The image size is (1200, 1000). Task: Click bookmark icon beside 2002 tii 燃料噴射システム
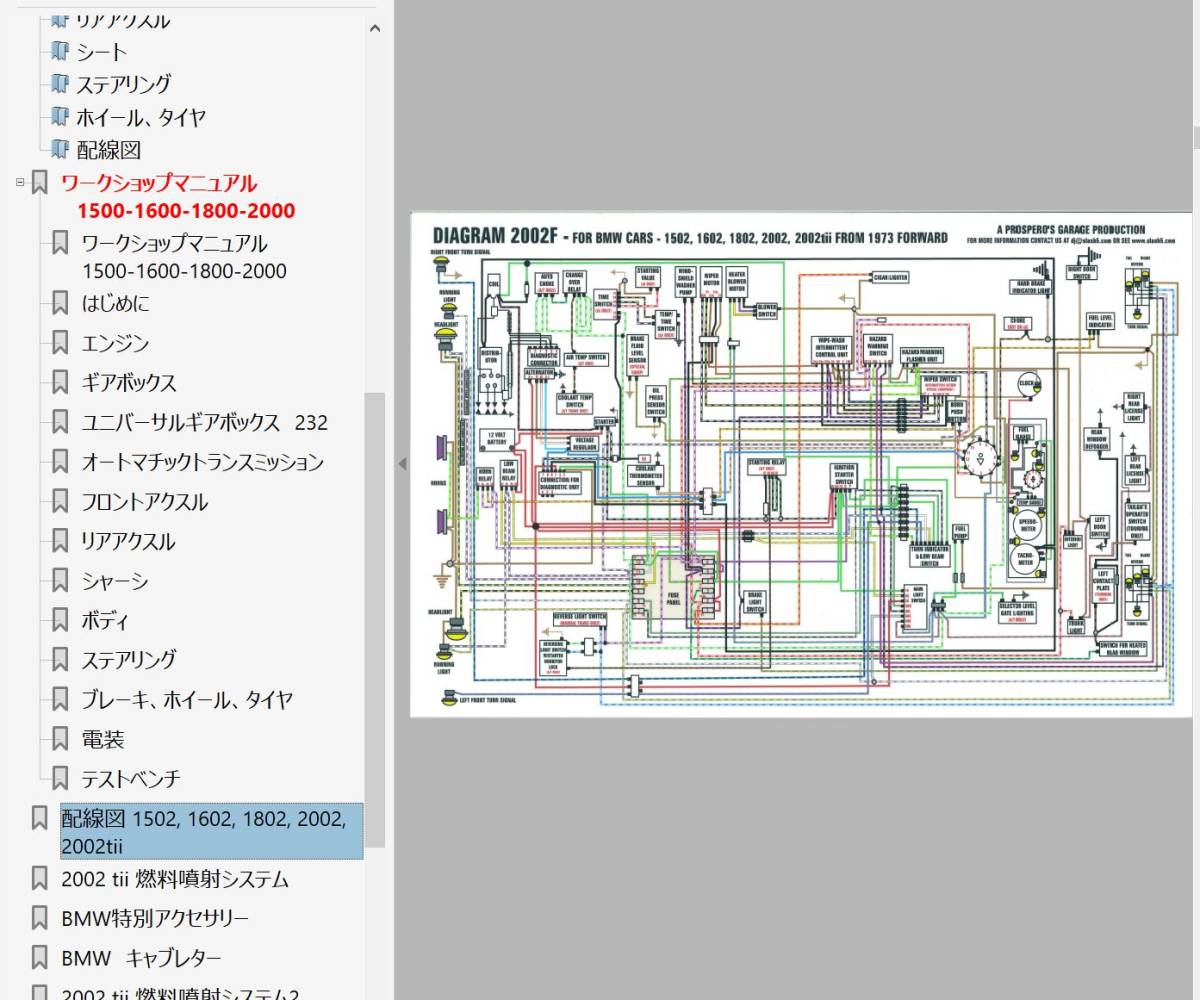click(x=40, y=879)
